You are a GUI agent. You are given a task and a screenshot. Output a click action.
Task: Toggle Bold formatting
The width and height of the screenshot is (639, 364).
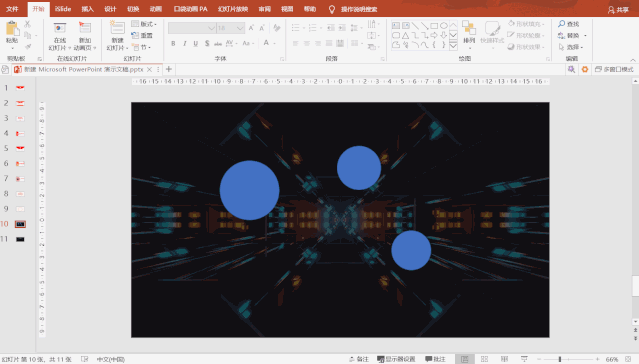(173, 43)
